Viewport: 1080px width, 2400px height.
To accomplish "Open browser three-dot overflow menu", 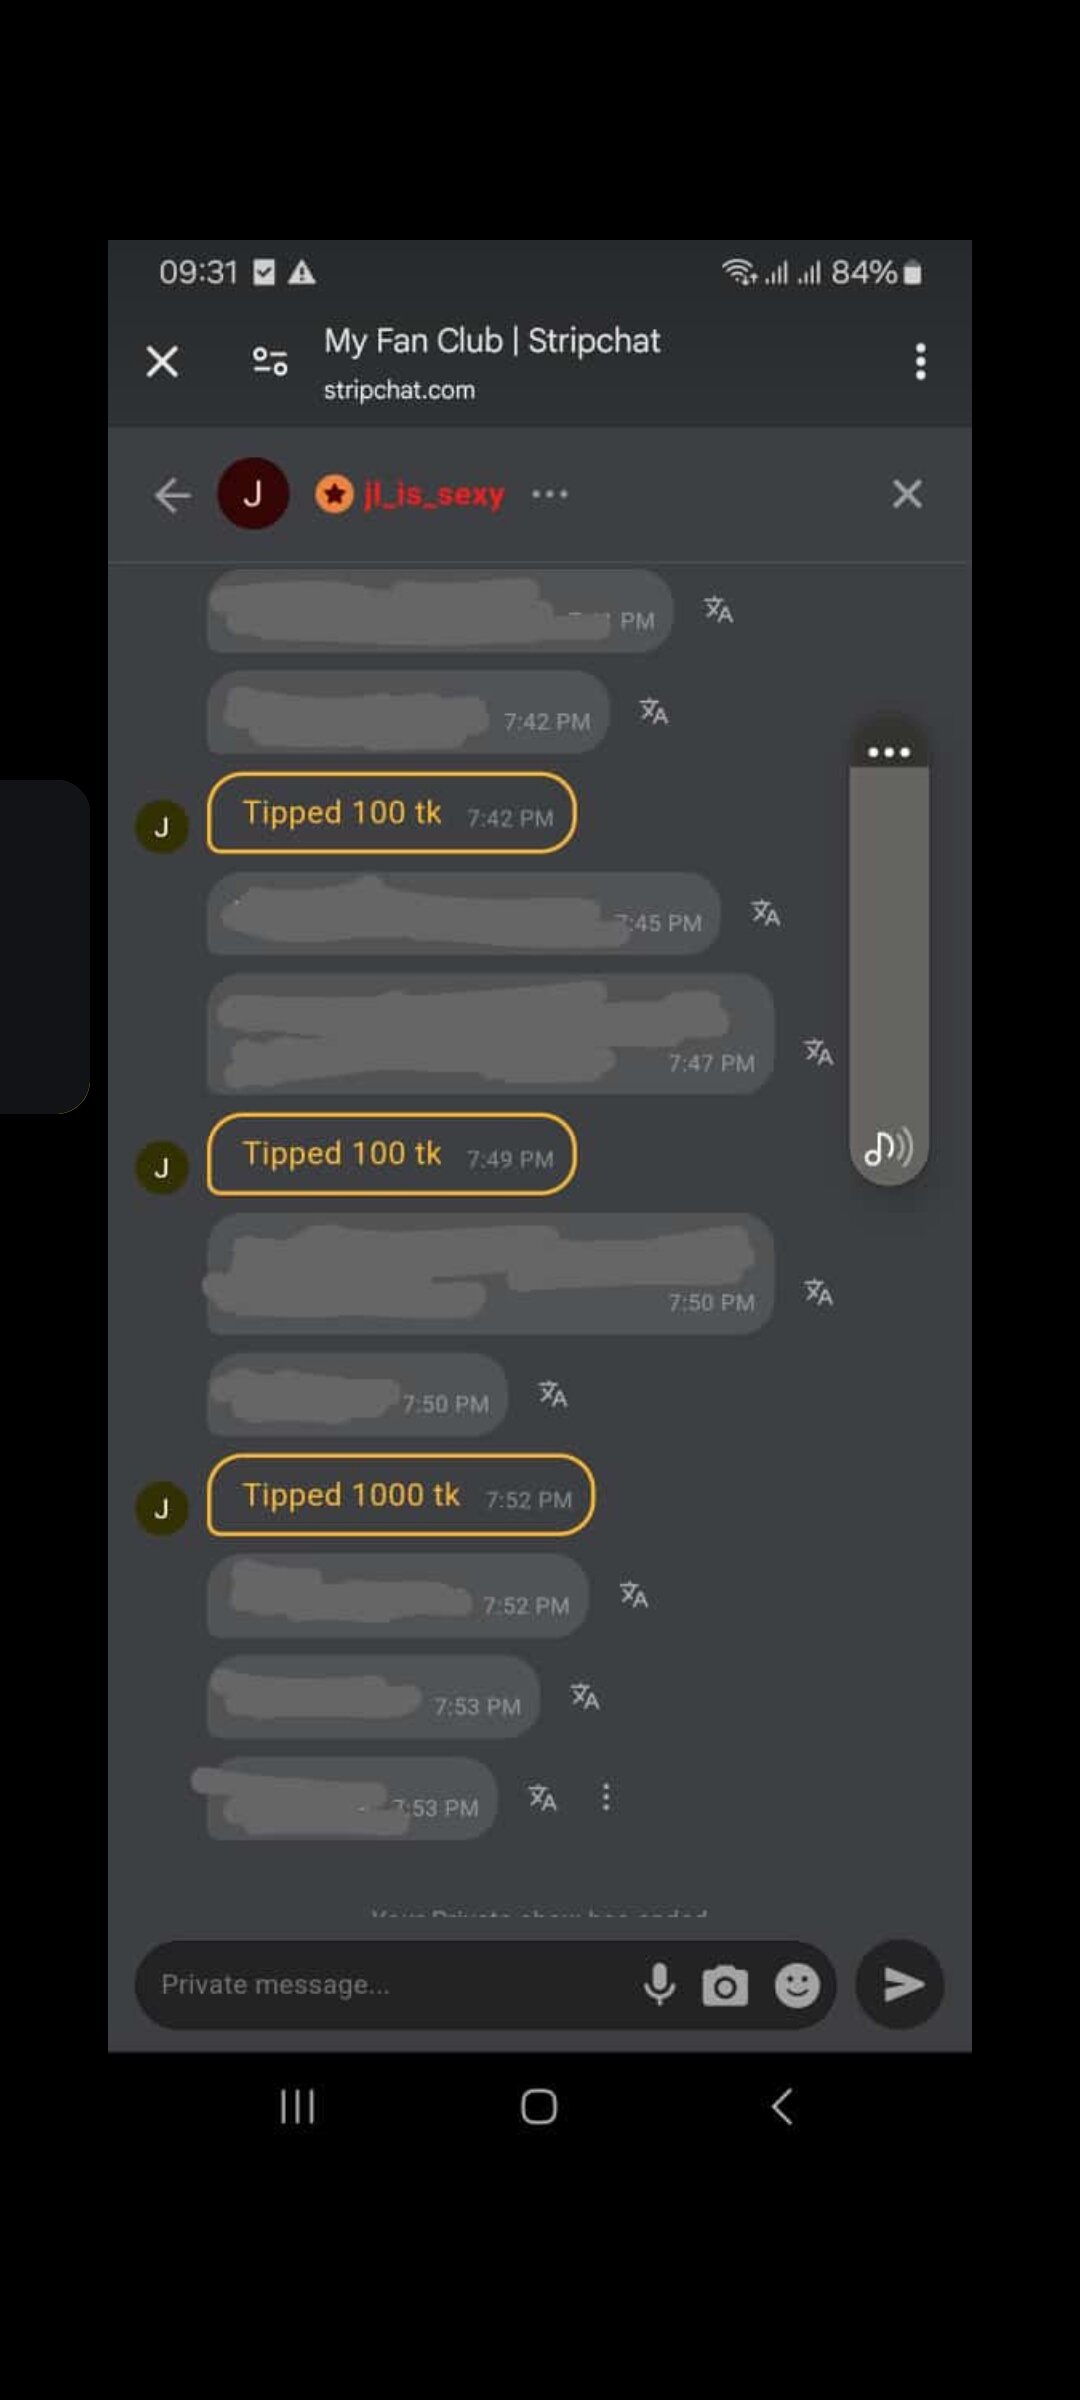I will point(920,361).
